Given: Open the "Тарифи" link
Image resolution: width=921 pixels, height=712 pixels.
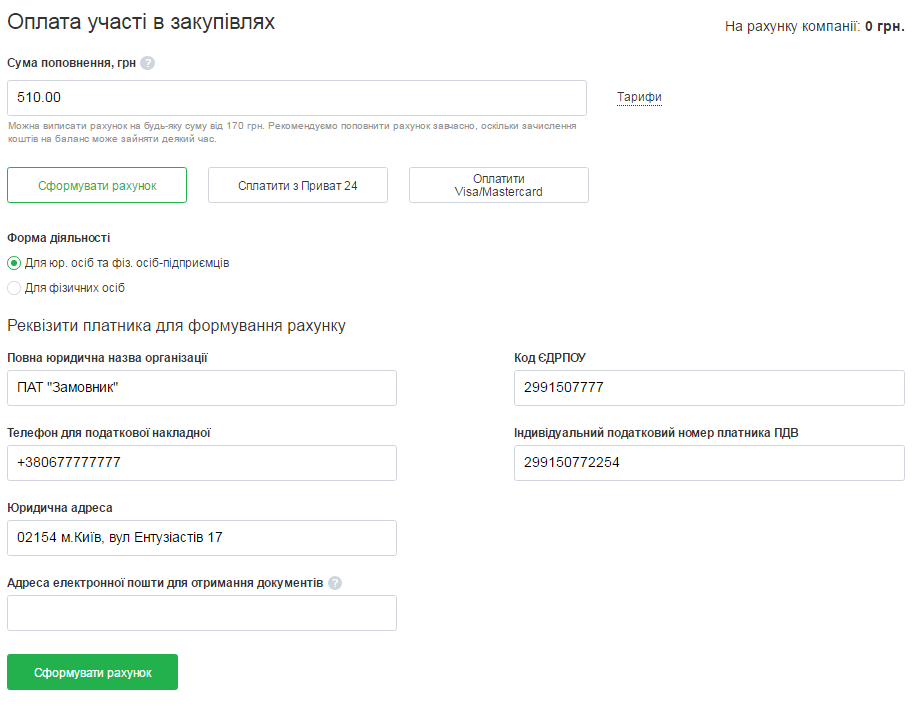Looking at the screenshot, I should [639, 97].
